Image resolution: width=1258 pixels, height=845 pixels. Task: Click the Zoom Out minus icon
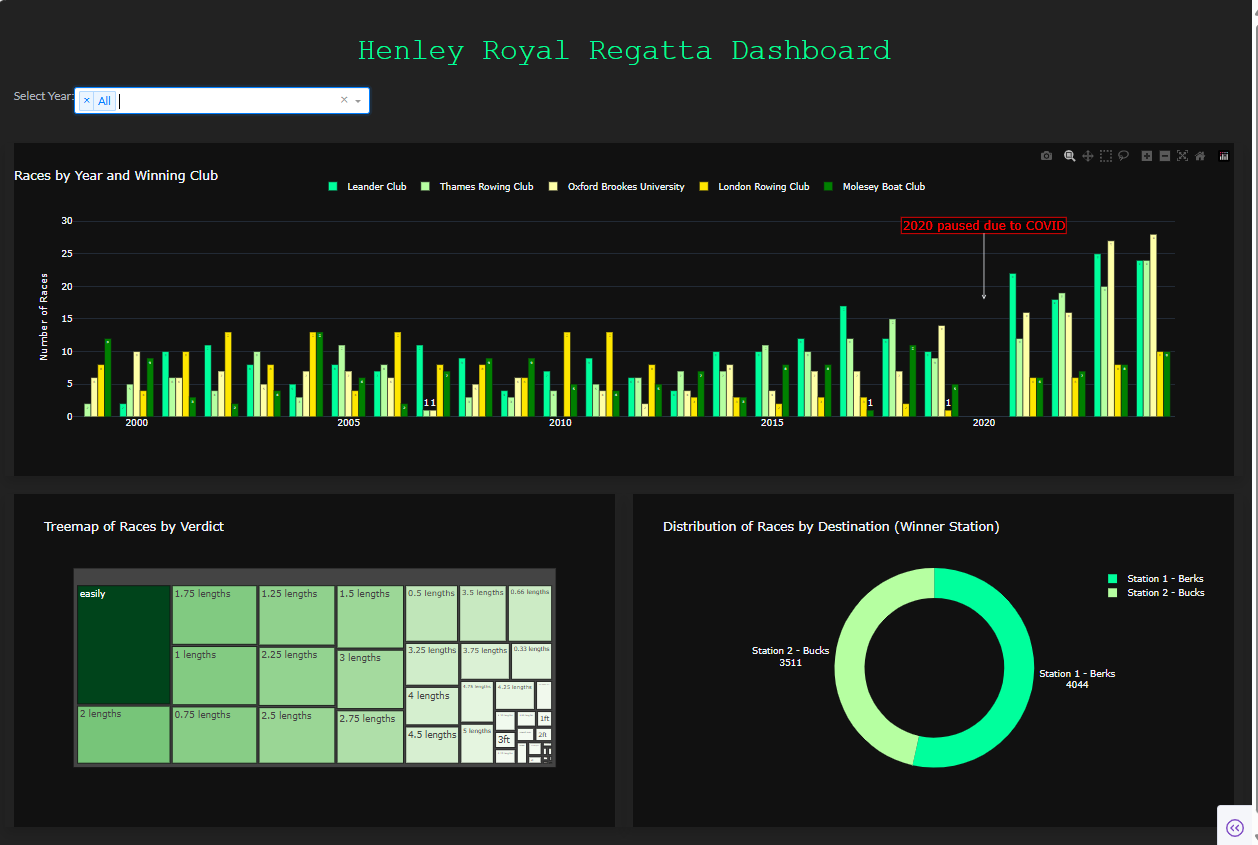click(1165, 156)
